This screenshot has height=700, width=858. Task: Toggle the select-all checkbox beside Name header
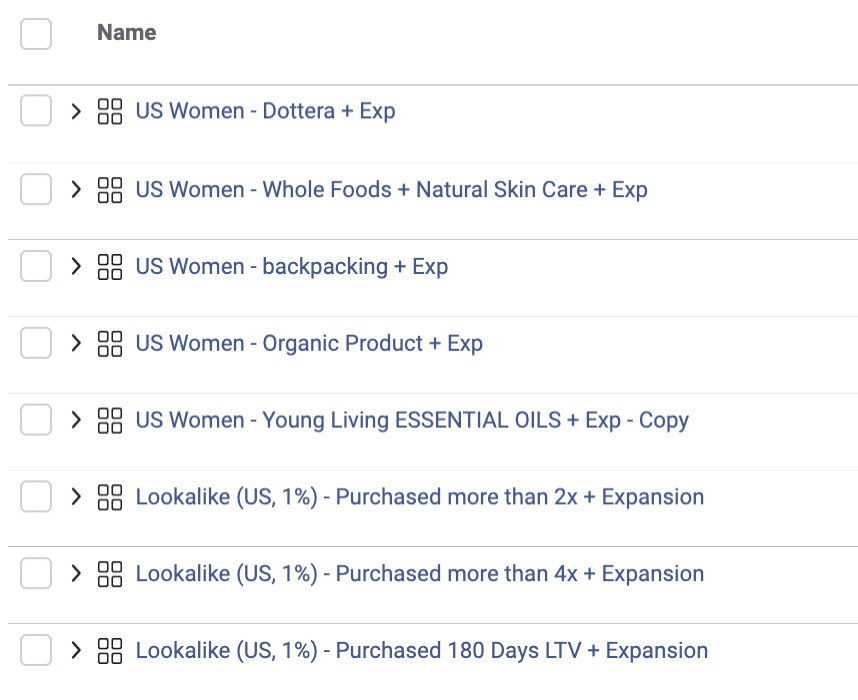pos(36,34)
